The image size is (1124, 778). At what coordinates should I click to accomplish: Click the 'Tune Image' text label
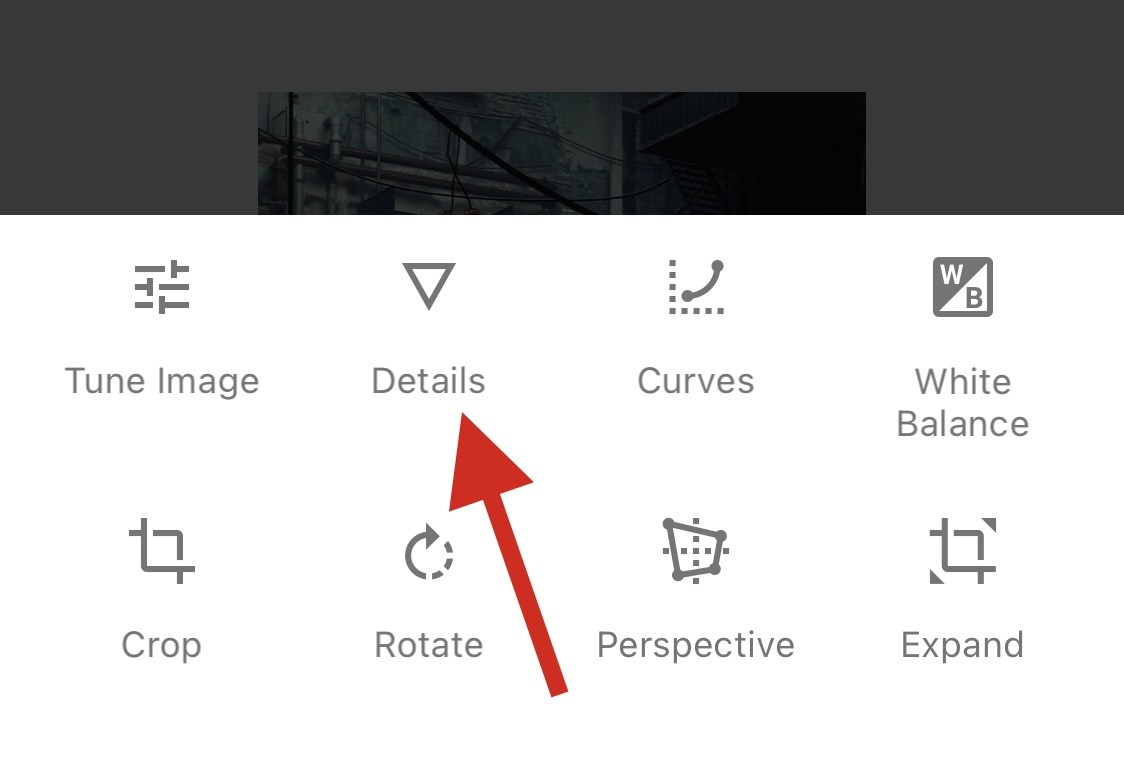click(162, 381)
